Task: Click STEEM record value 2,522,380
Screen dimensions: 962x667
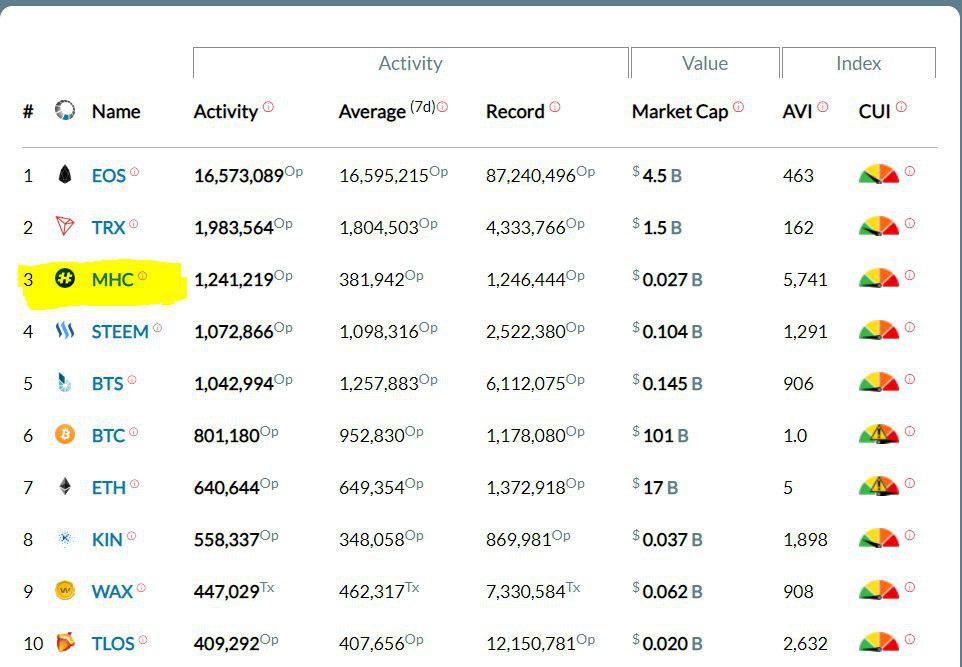Action: point(526,332)
